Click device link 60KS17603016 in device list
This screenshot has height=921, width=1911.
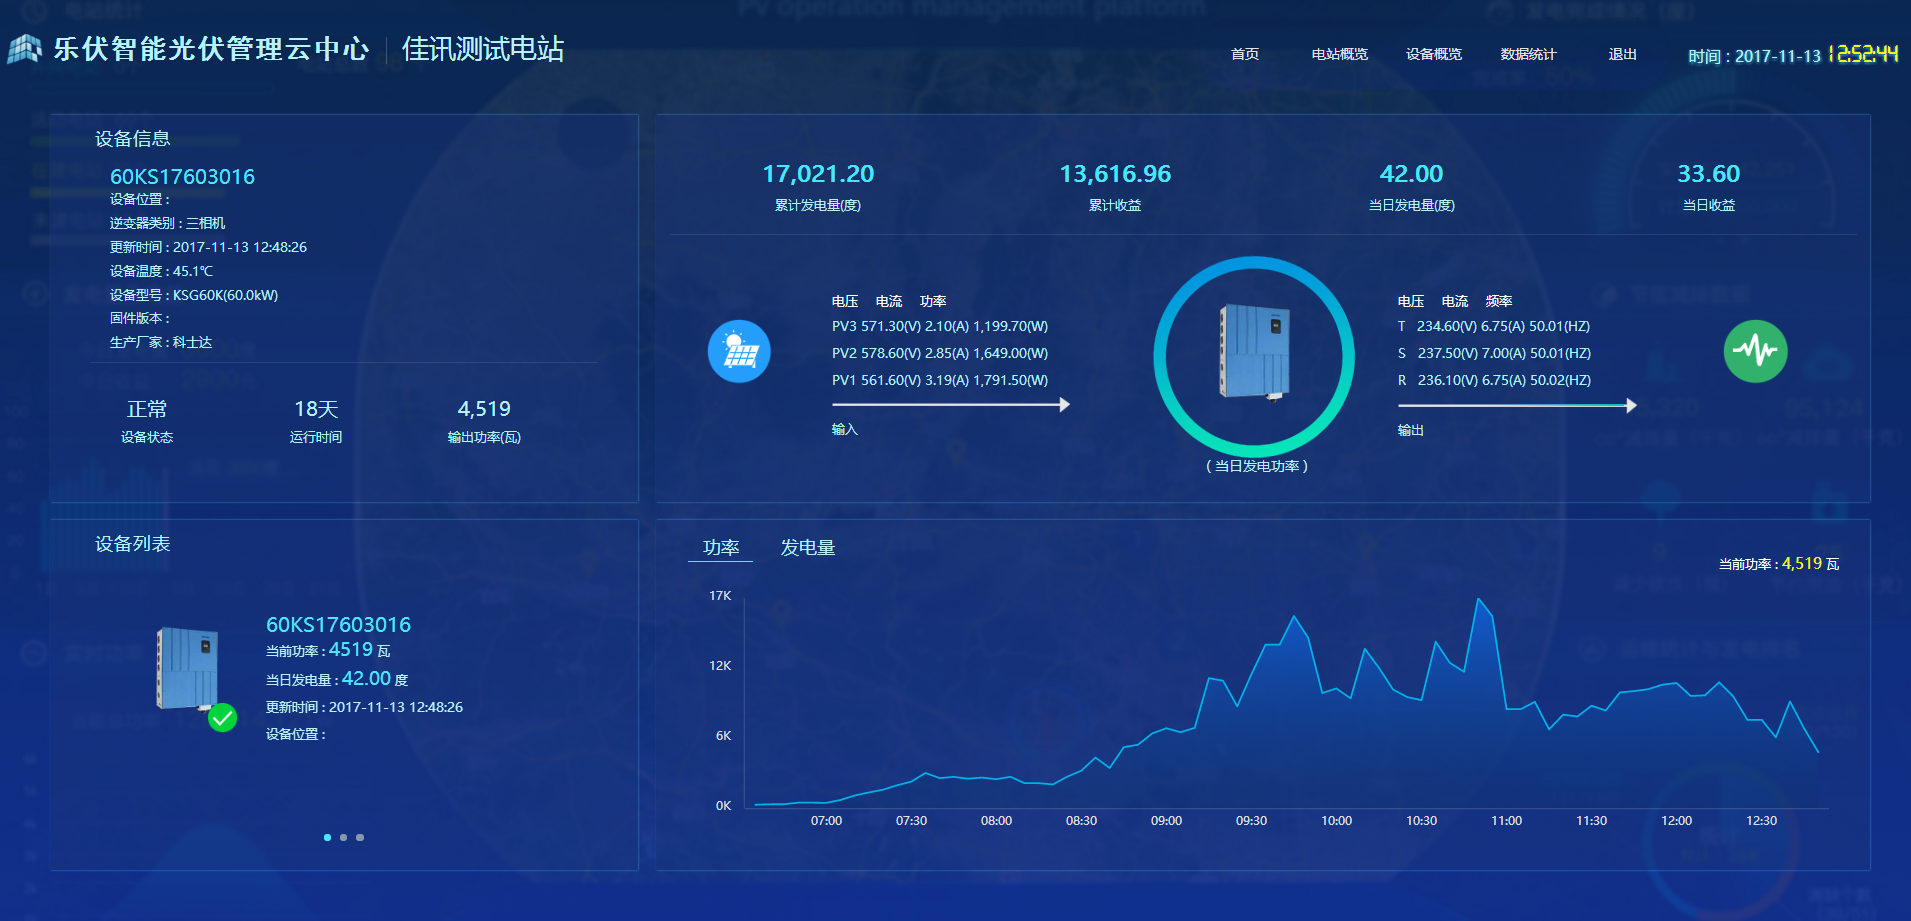338,625
